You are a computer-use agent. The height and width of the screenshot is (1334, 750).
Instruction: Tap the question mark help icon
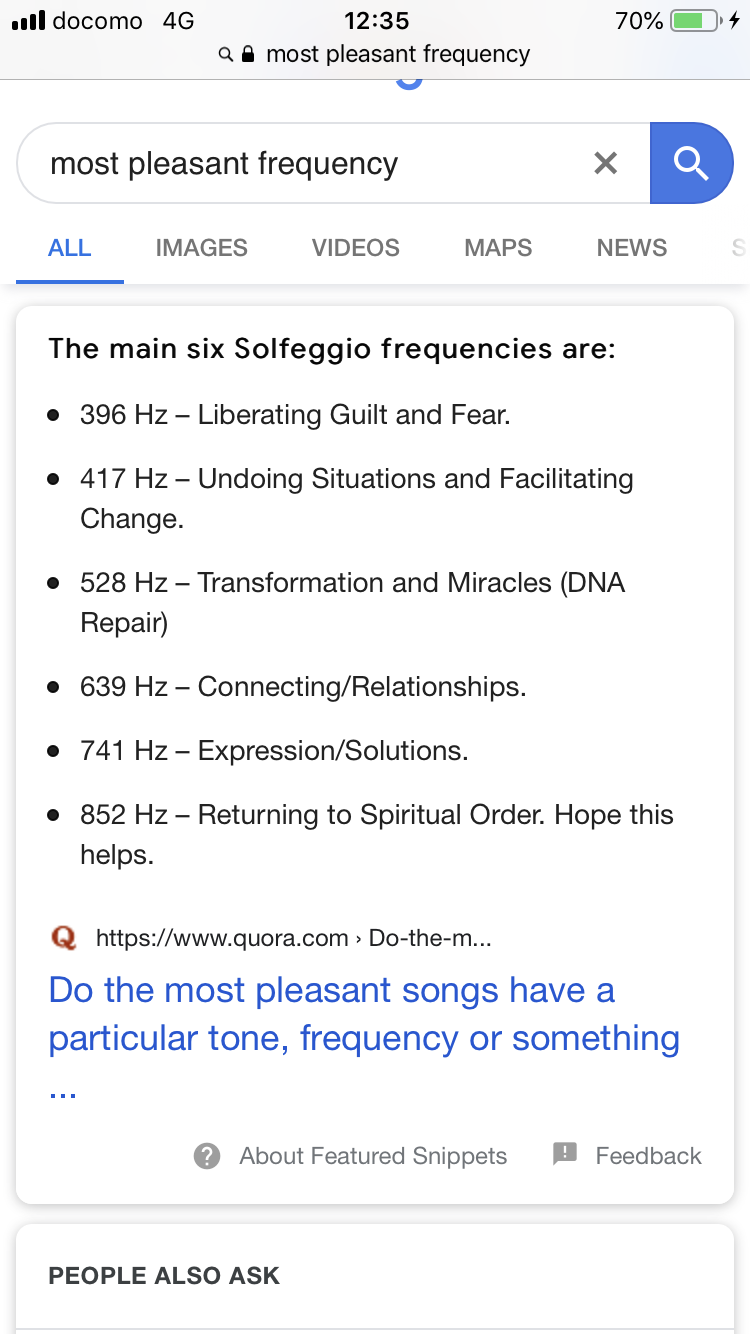(x=207, y=1156)
